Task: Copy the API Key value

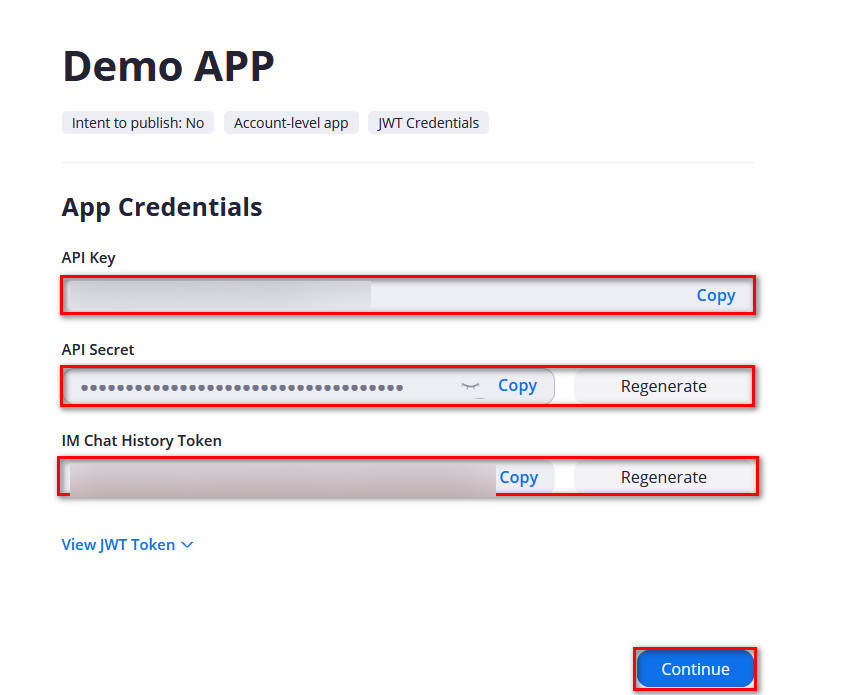Action: click(x=715, y=295)
